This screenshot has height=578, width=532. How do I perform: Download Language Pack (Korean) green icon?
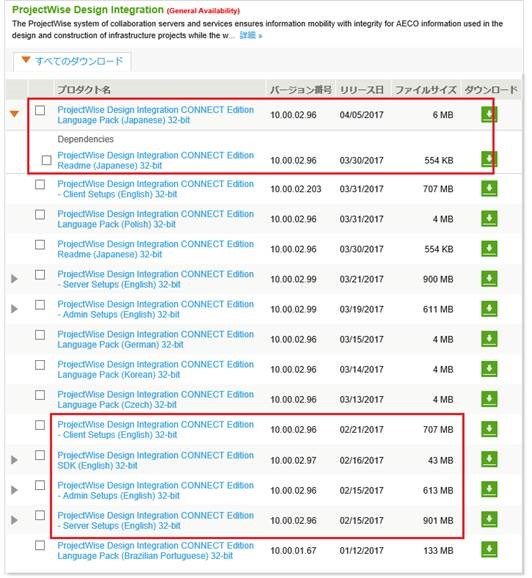pyautogui.click(x=489, y=369)
